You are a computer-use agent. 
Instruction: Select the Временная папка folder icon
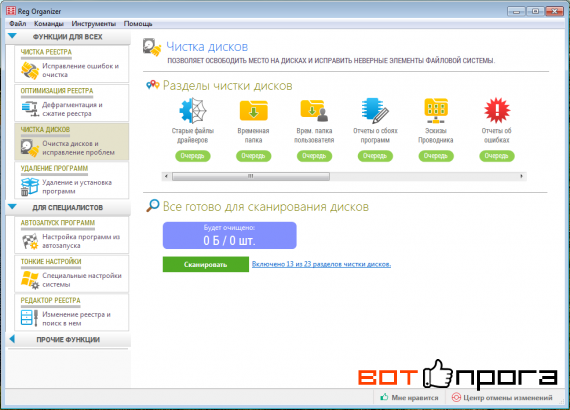pyautogui.click(x=253, y=110)
